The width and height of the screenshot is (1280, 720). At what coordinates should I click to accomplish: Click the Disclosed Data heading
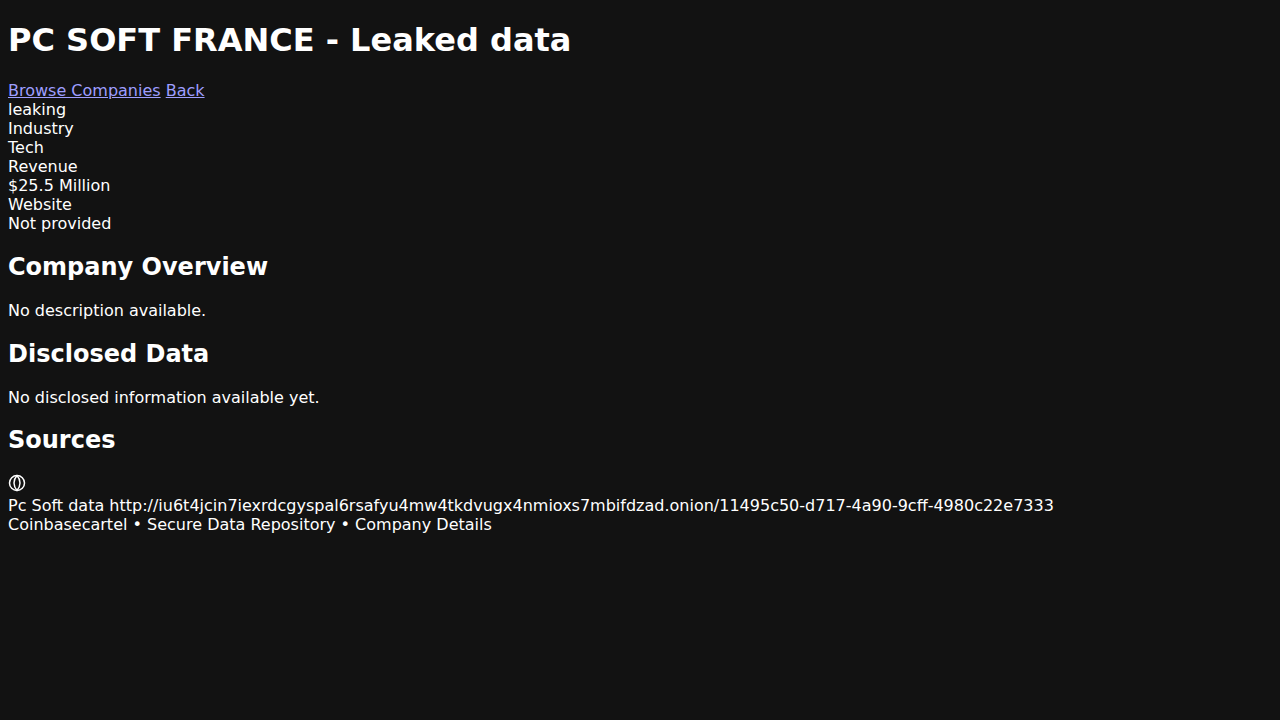108,353
